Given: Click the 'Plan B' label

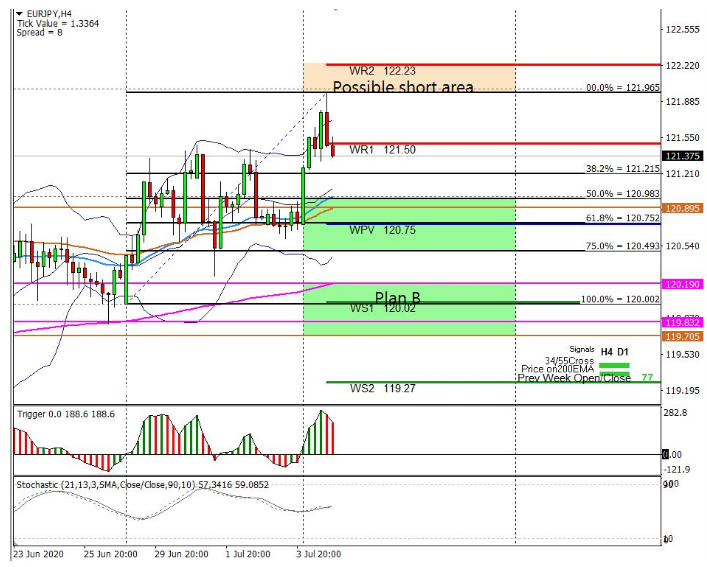Looking at the screenshot, I should [397, 297].
